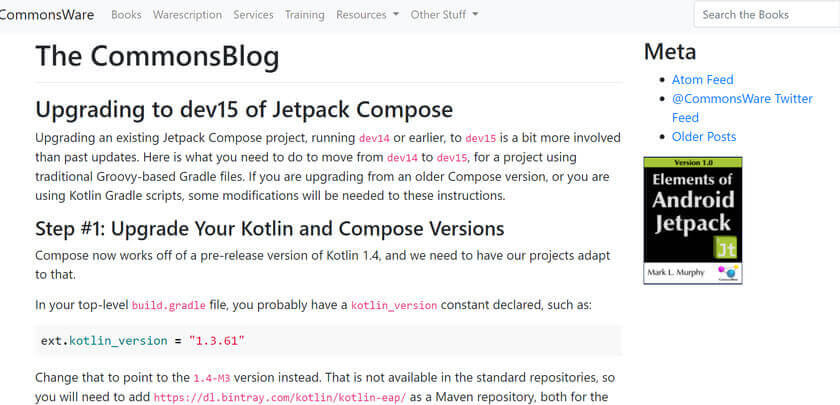Screen dimensions: 840x405
Task: Click The CommonsBlog page heading
Action: [158, 56]
